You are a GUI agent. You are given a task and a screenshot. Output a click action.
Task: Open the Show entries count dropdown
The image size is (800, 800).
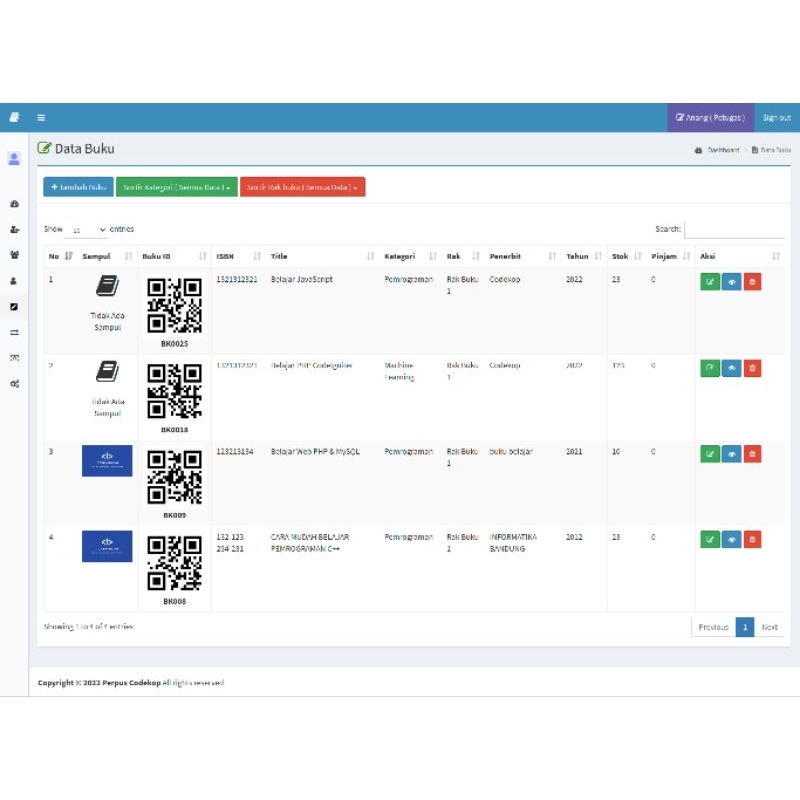(87, 230)
